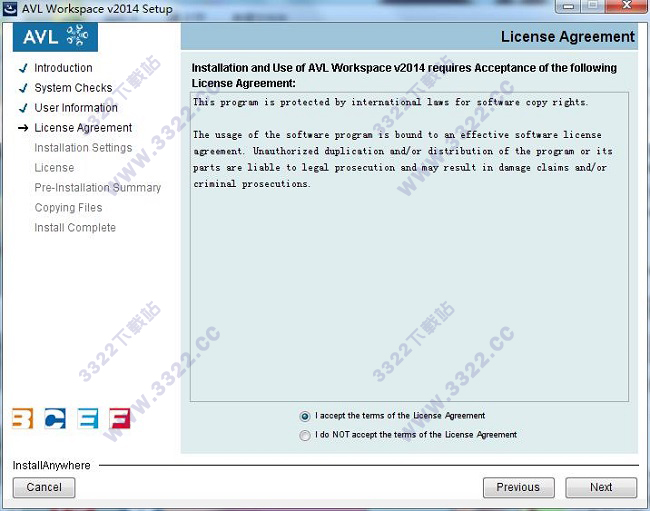The width and height of the screenshot is (650, 511).
Task: Click the License Agreement step in sidebar
Action: click(x=83, y=128)
